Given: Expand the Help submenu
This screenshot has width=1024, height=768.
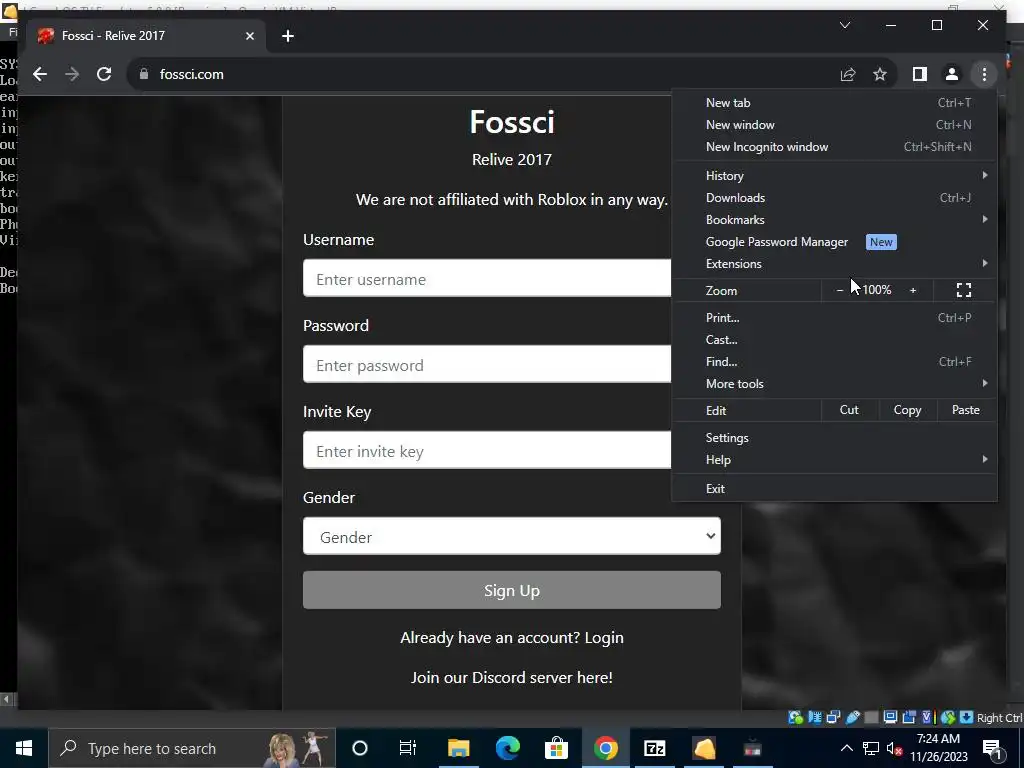Looking at the screenshot, I should click(835, 460).
